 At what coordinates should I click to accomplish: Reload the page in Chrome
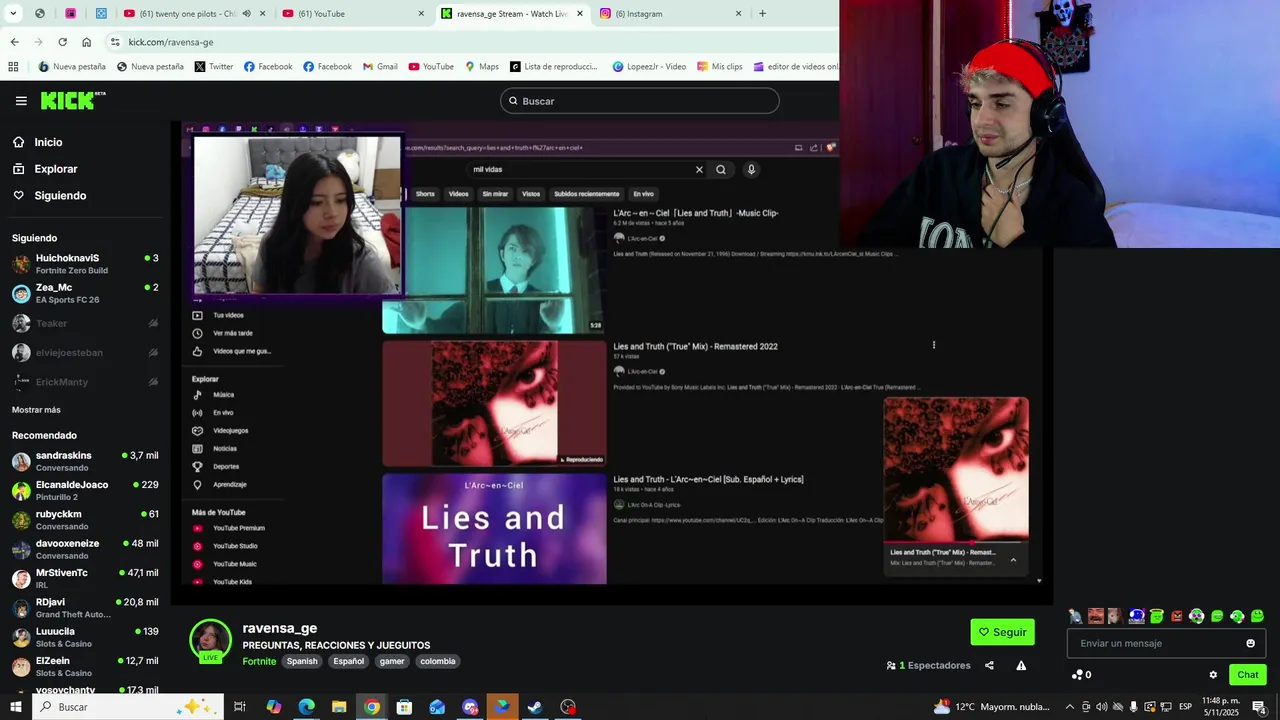coord(62,42)
